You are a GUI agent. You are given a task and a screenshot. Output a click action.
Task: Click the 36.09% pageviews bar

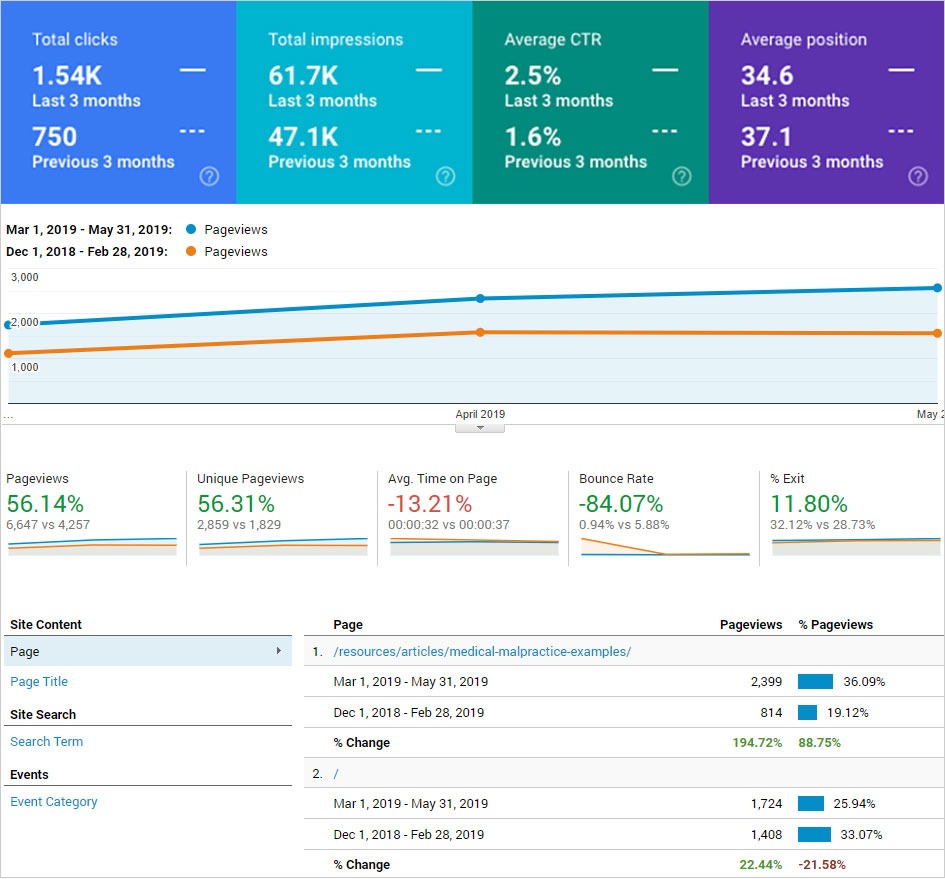(x=815, y=682)
